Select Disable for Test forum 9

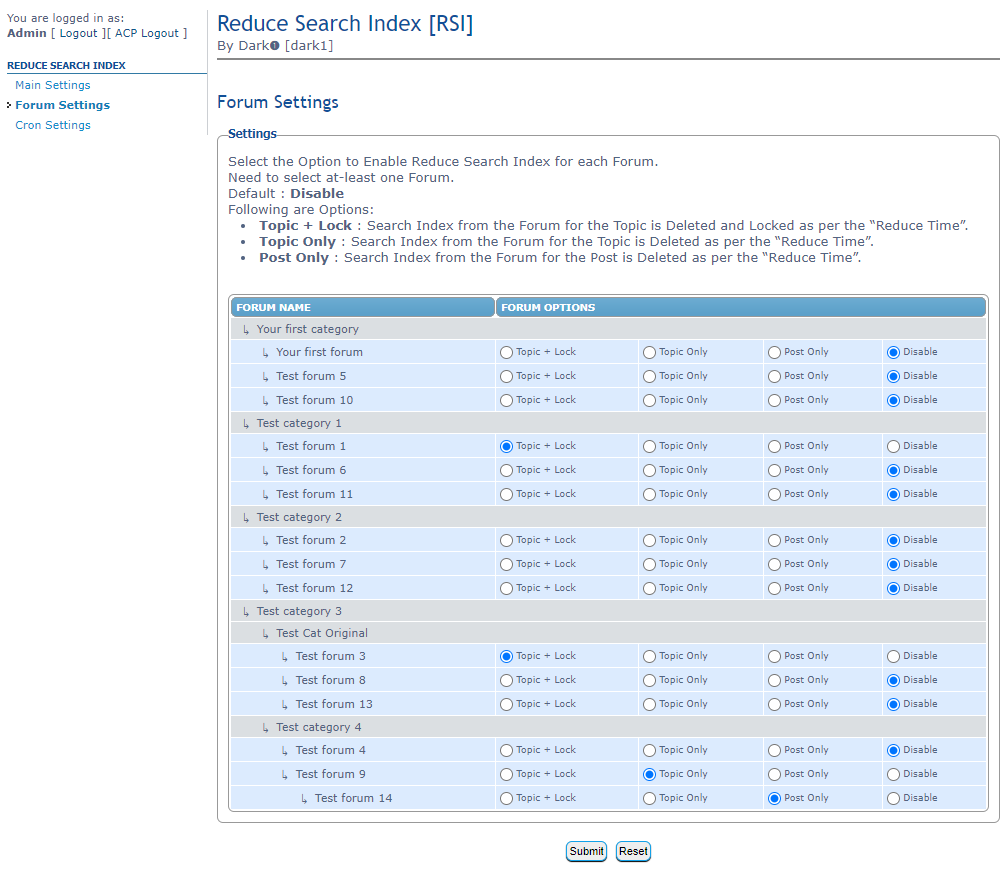click(893, 774)
